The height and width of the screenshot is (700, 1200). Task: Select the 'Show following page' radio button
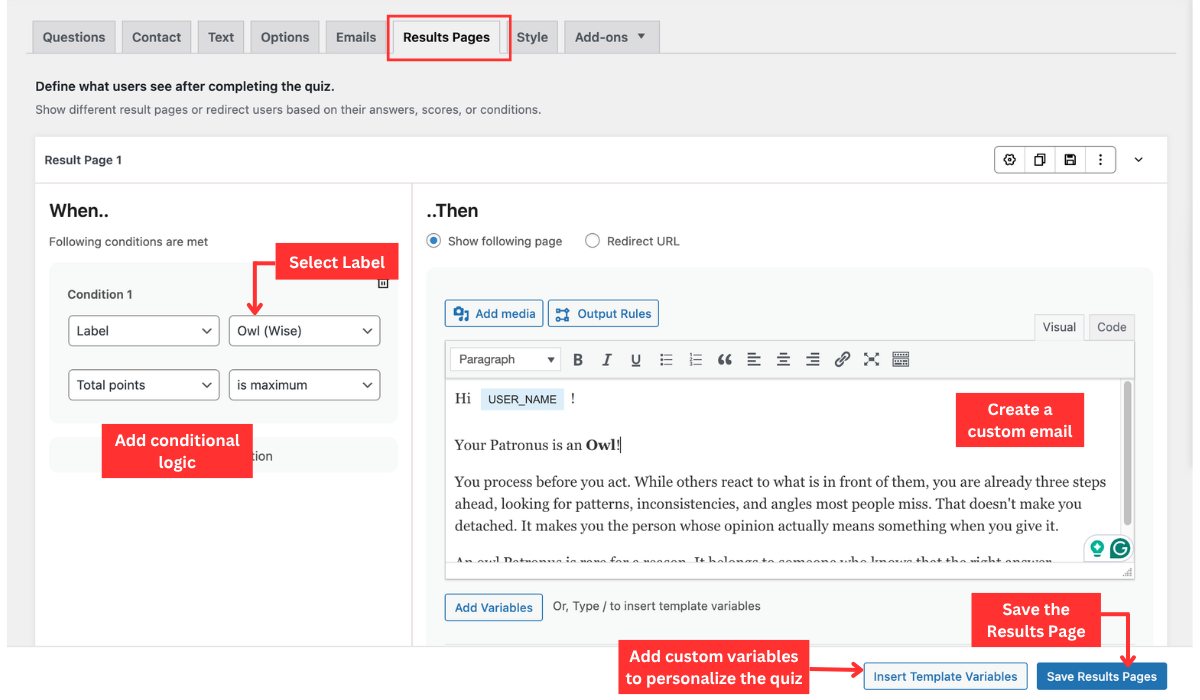tap(434, 241)
